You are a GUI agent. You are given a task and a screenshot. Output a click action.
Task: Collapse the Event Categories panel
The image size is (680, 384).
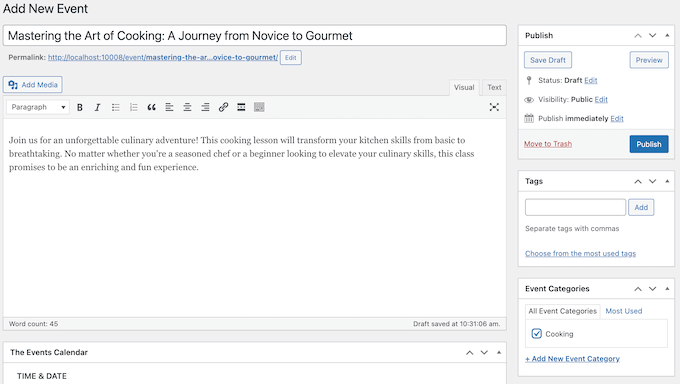click(667, 289)
